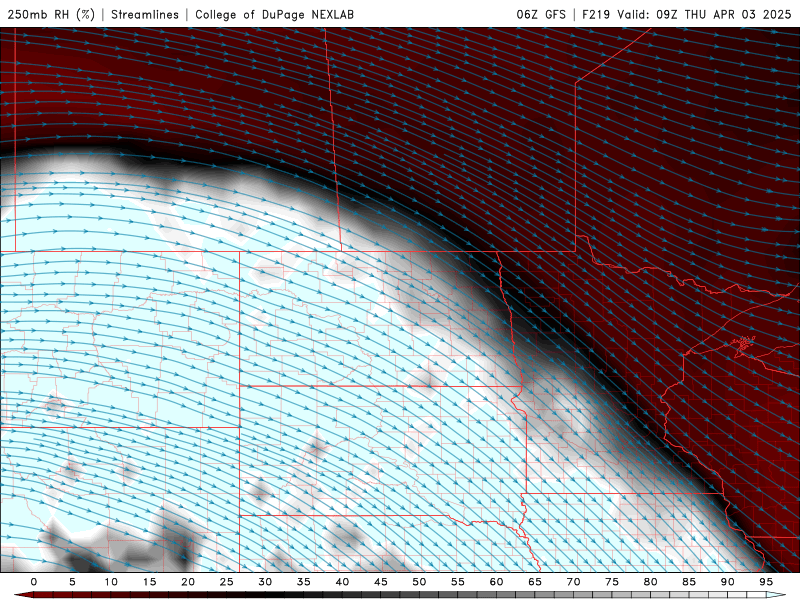Screen dimensions: 800x600
Task: Click the colorbar label "20"
Action: point(188,582)
